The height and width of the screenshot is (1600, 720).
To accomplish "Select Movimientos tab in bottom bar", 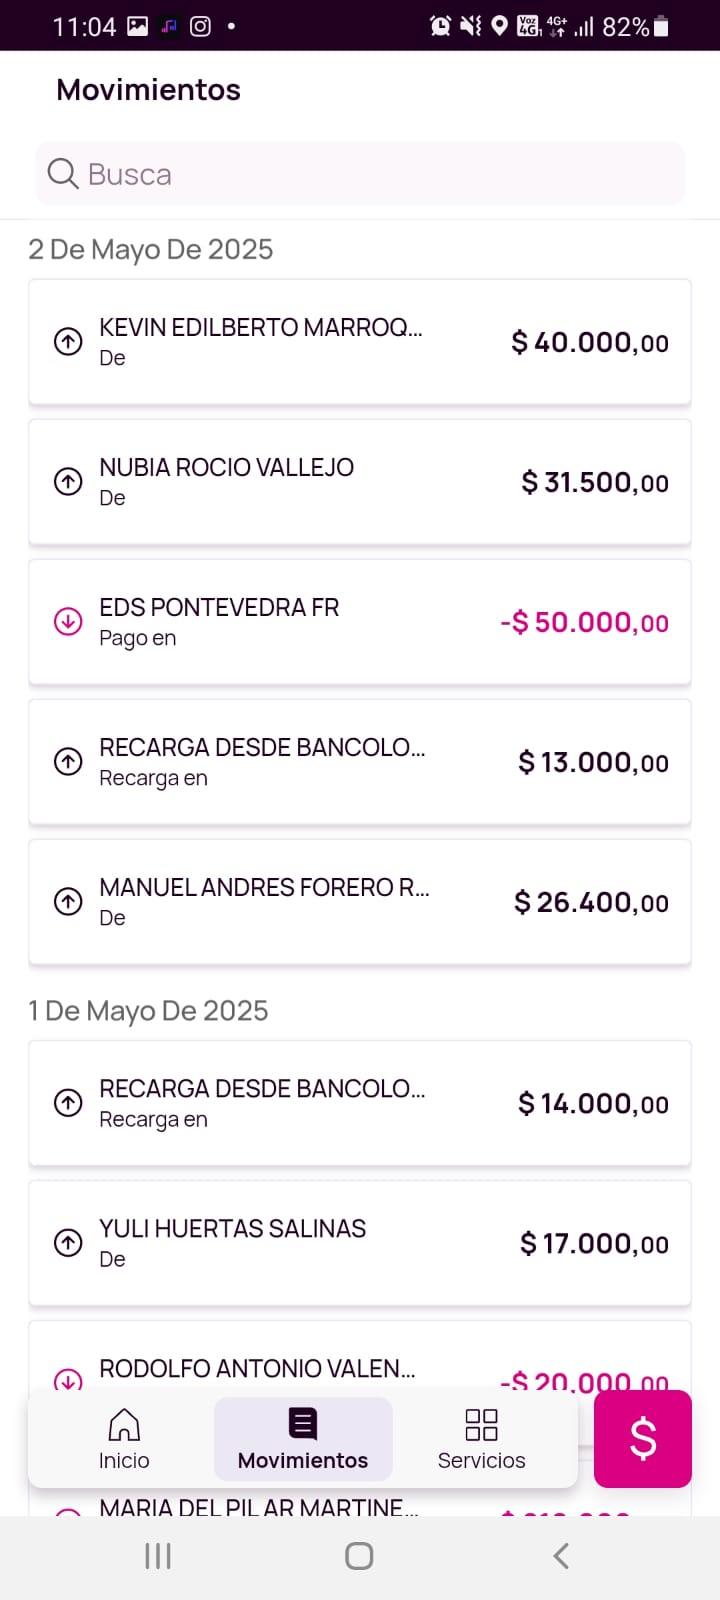I will click(303, 1439).
